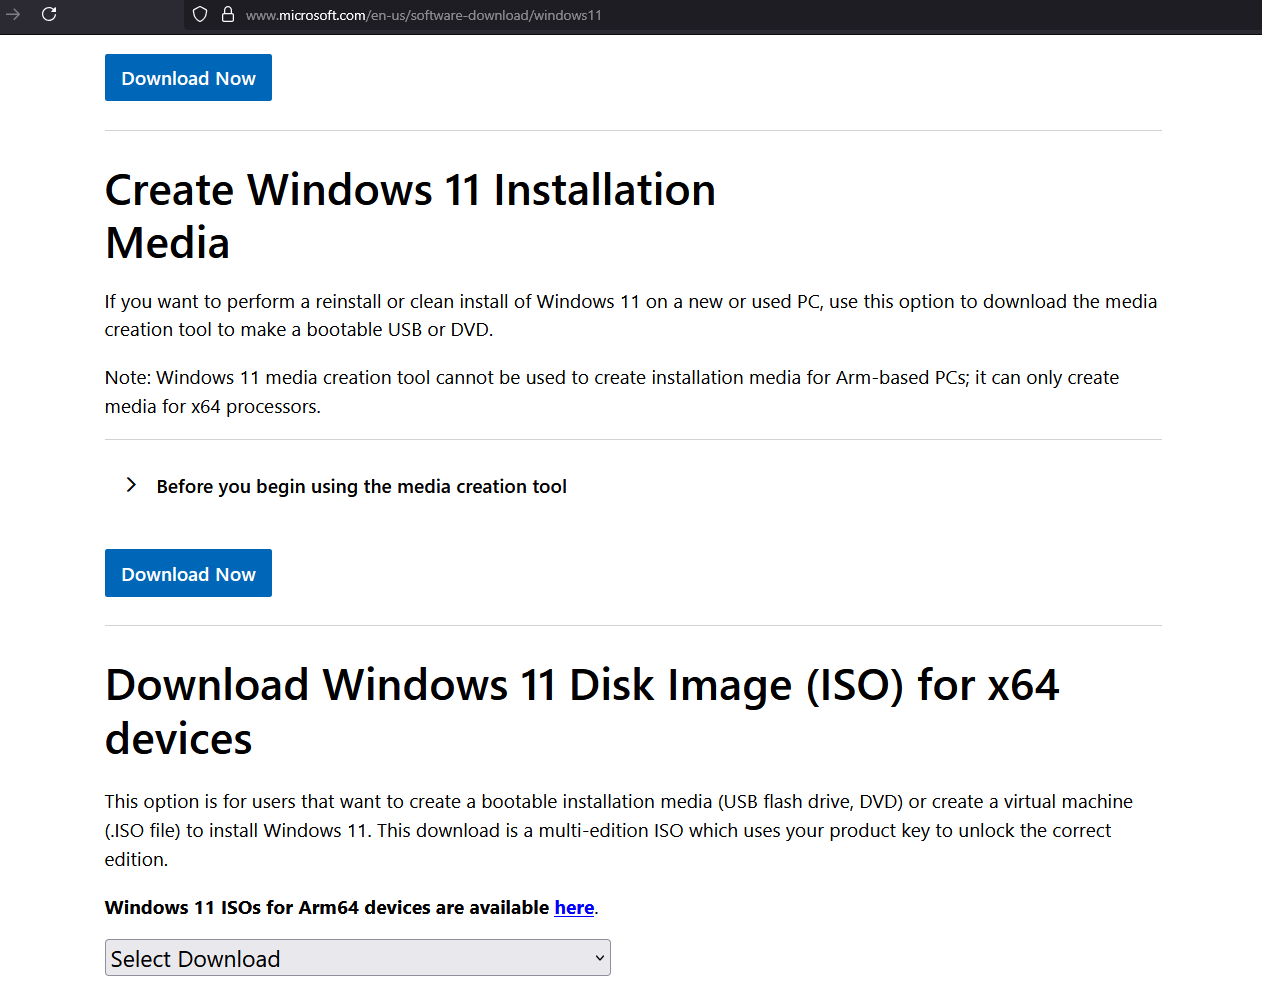
Task: Click 'Before you begin using the media creation tool' text
Action: tap(362, 487)
